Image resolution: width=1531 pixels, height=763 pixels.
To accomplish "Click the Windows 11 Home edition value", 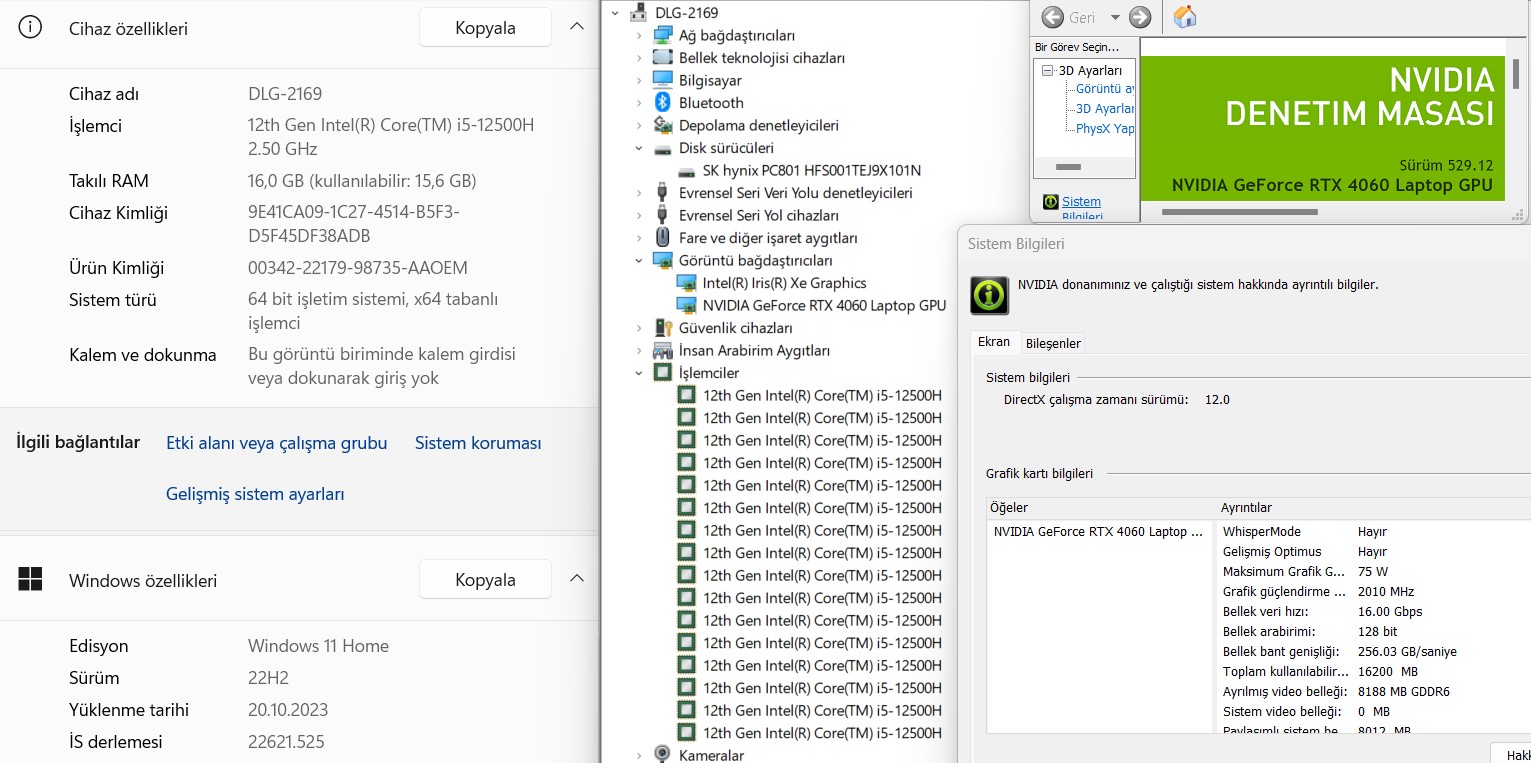I will tap(318, 646).
